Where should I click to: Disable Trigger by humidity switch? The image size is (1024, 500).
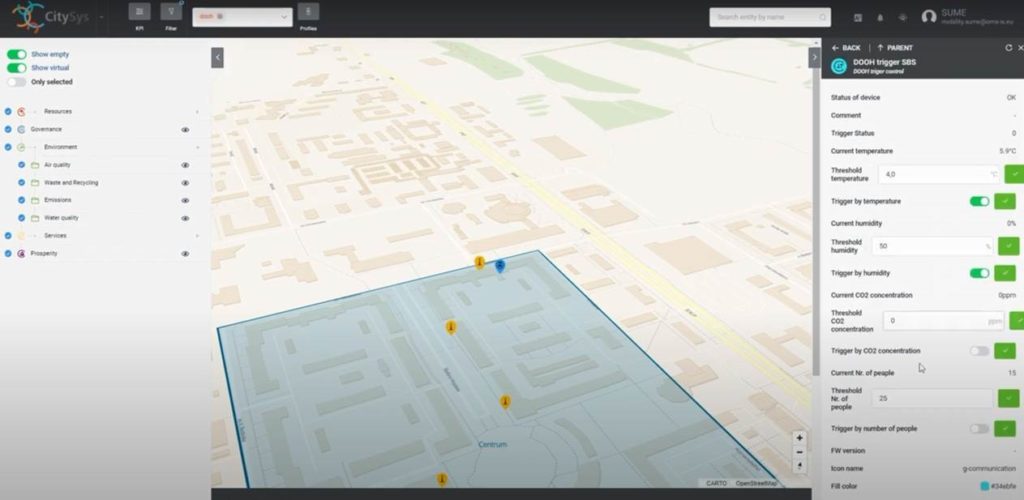(980, 273)
